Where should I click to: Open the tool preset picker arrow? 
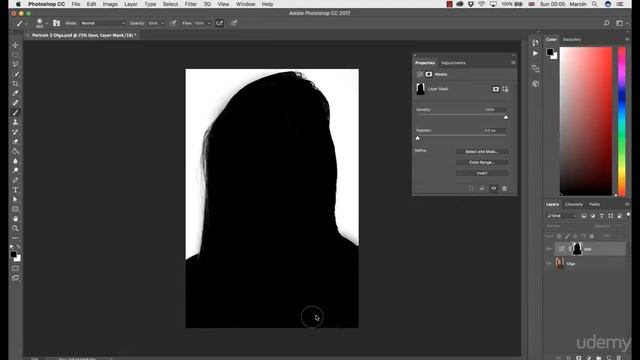[x=27, y=24]
